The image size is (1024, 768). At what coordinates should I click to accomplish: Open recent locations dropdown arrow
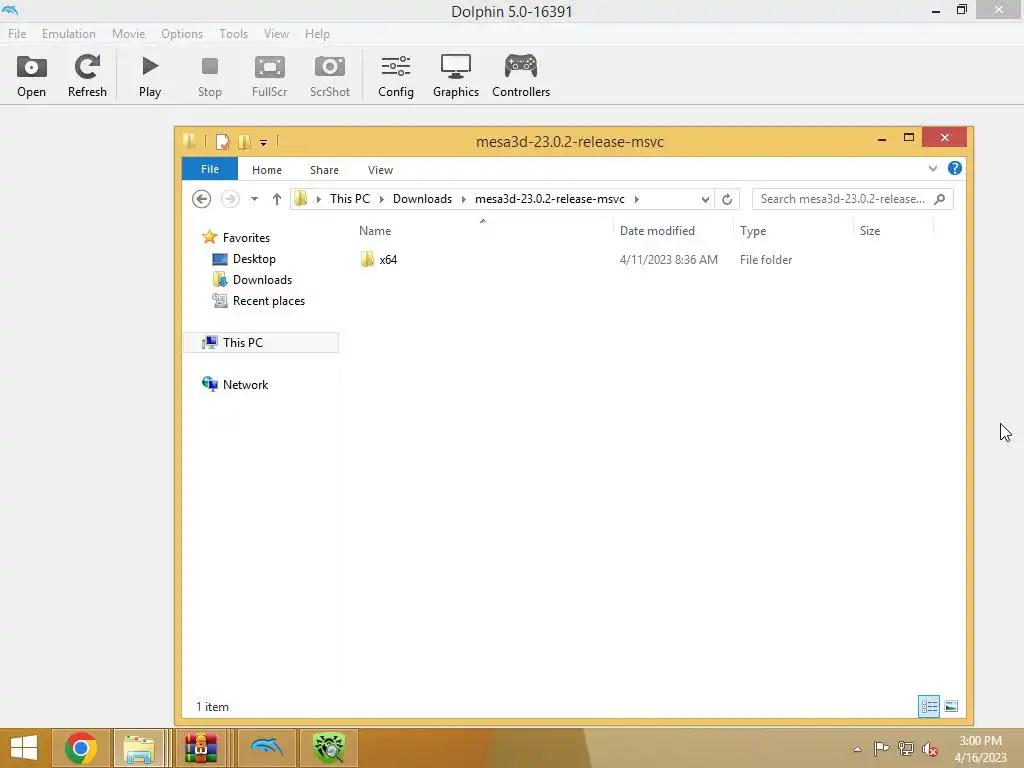254,199
